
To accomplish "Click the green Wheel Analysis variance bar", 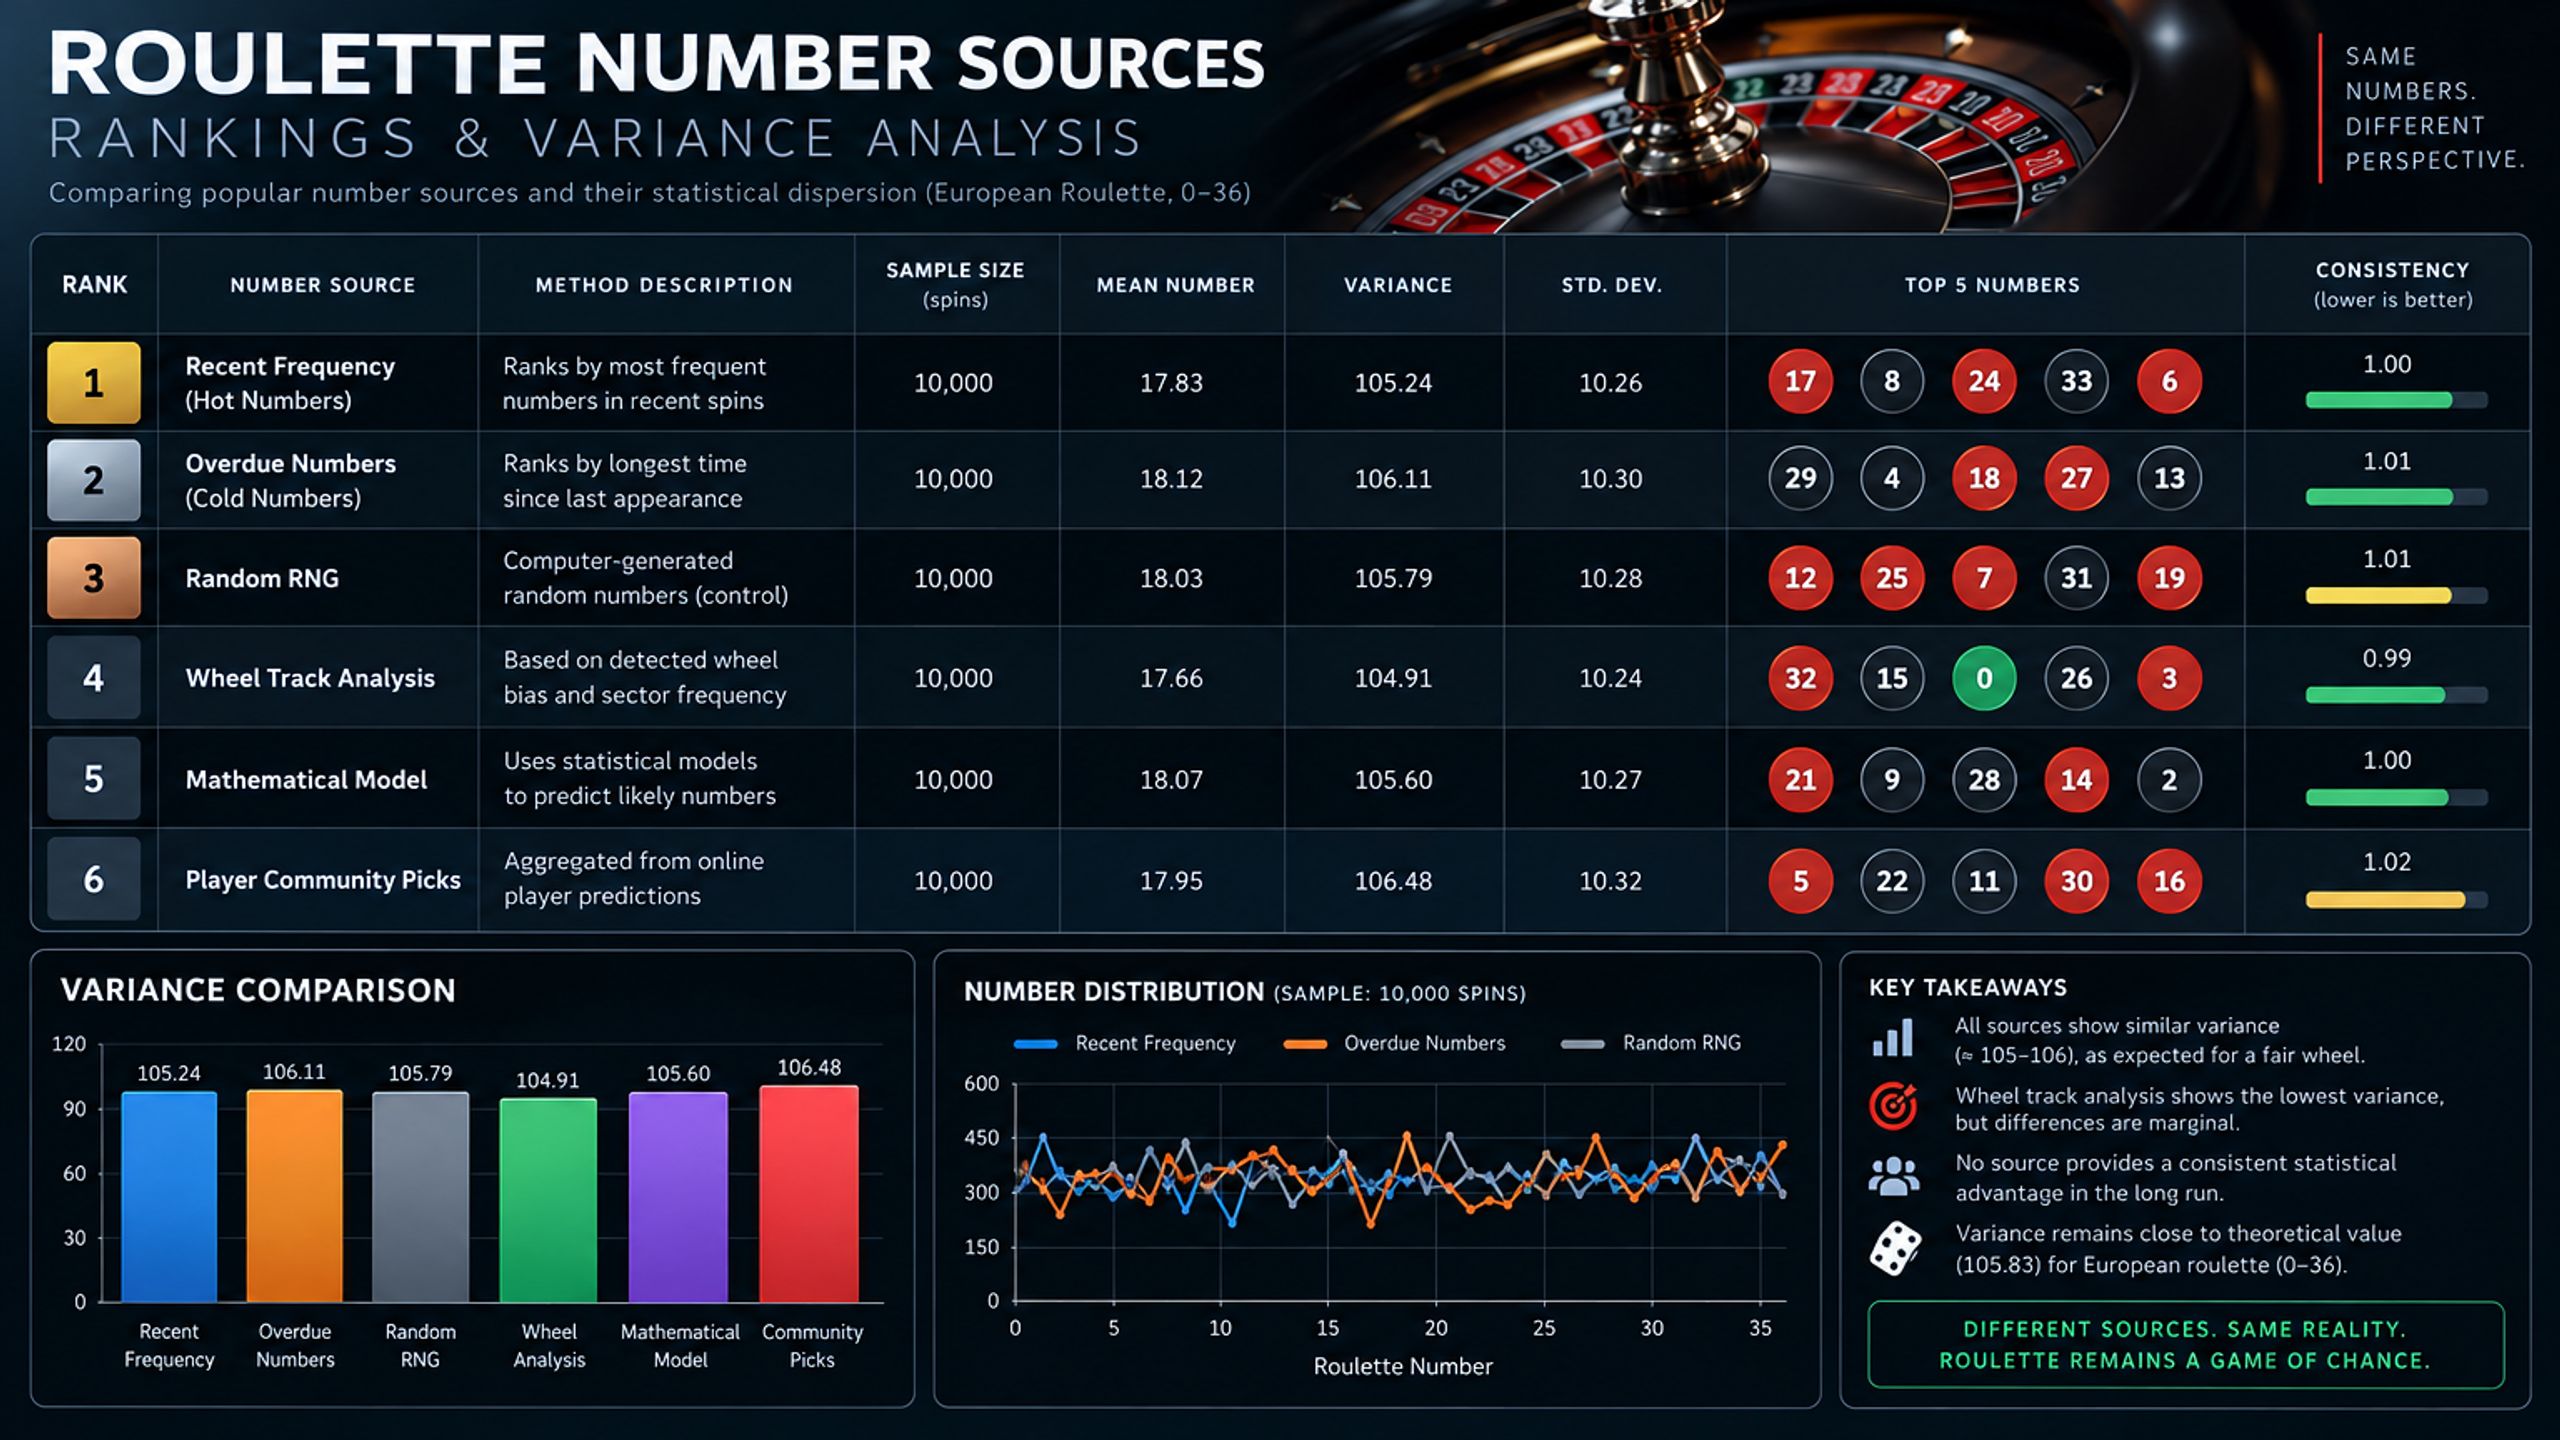I will 548,1200.
